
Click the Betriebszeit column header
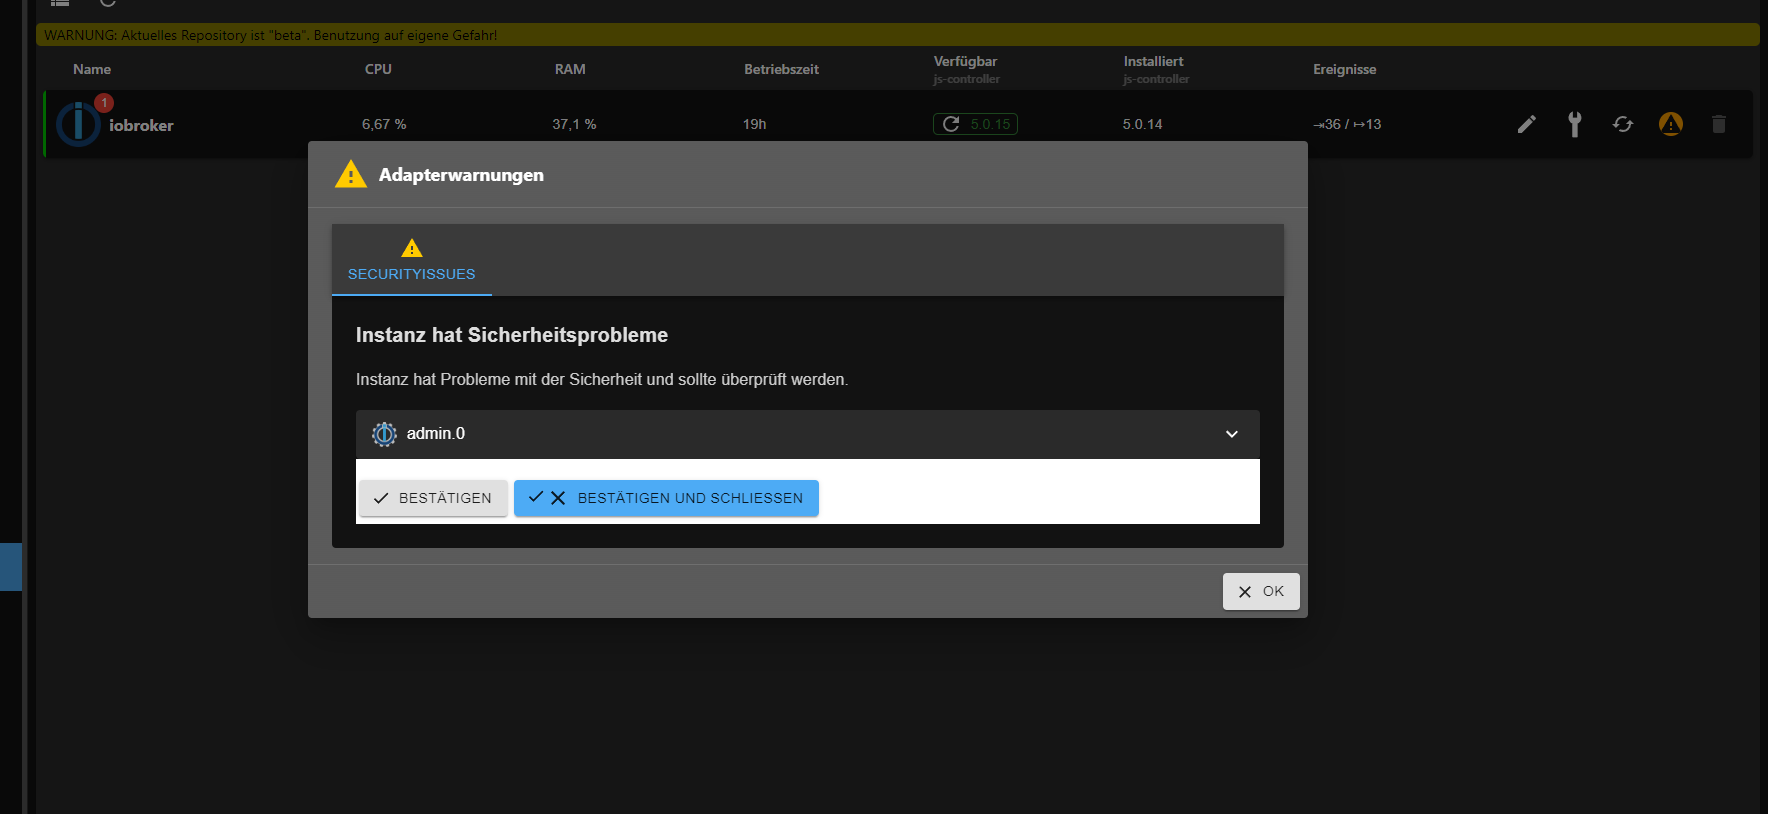tap(781, 69)
